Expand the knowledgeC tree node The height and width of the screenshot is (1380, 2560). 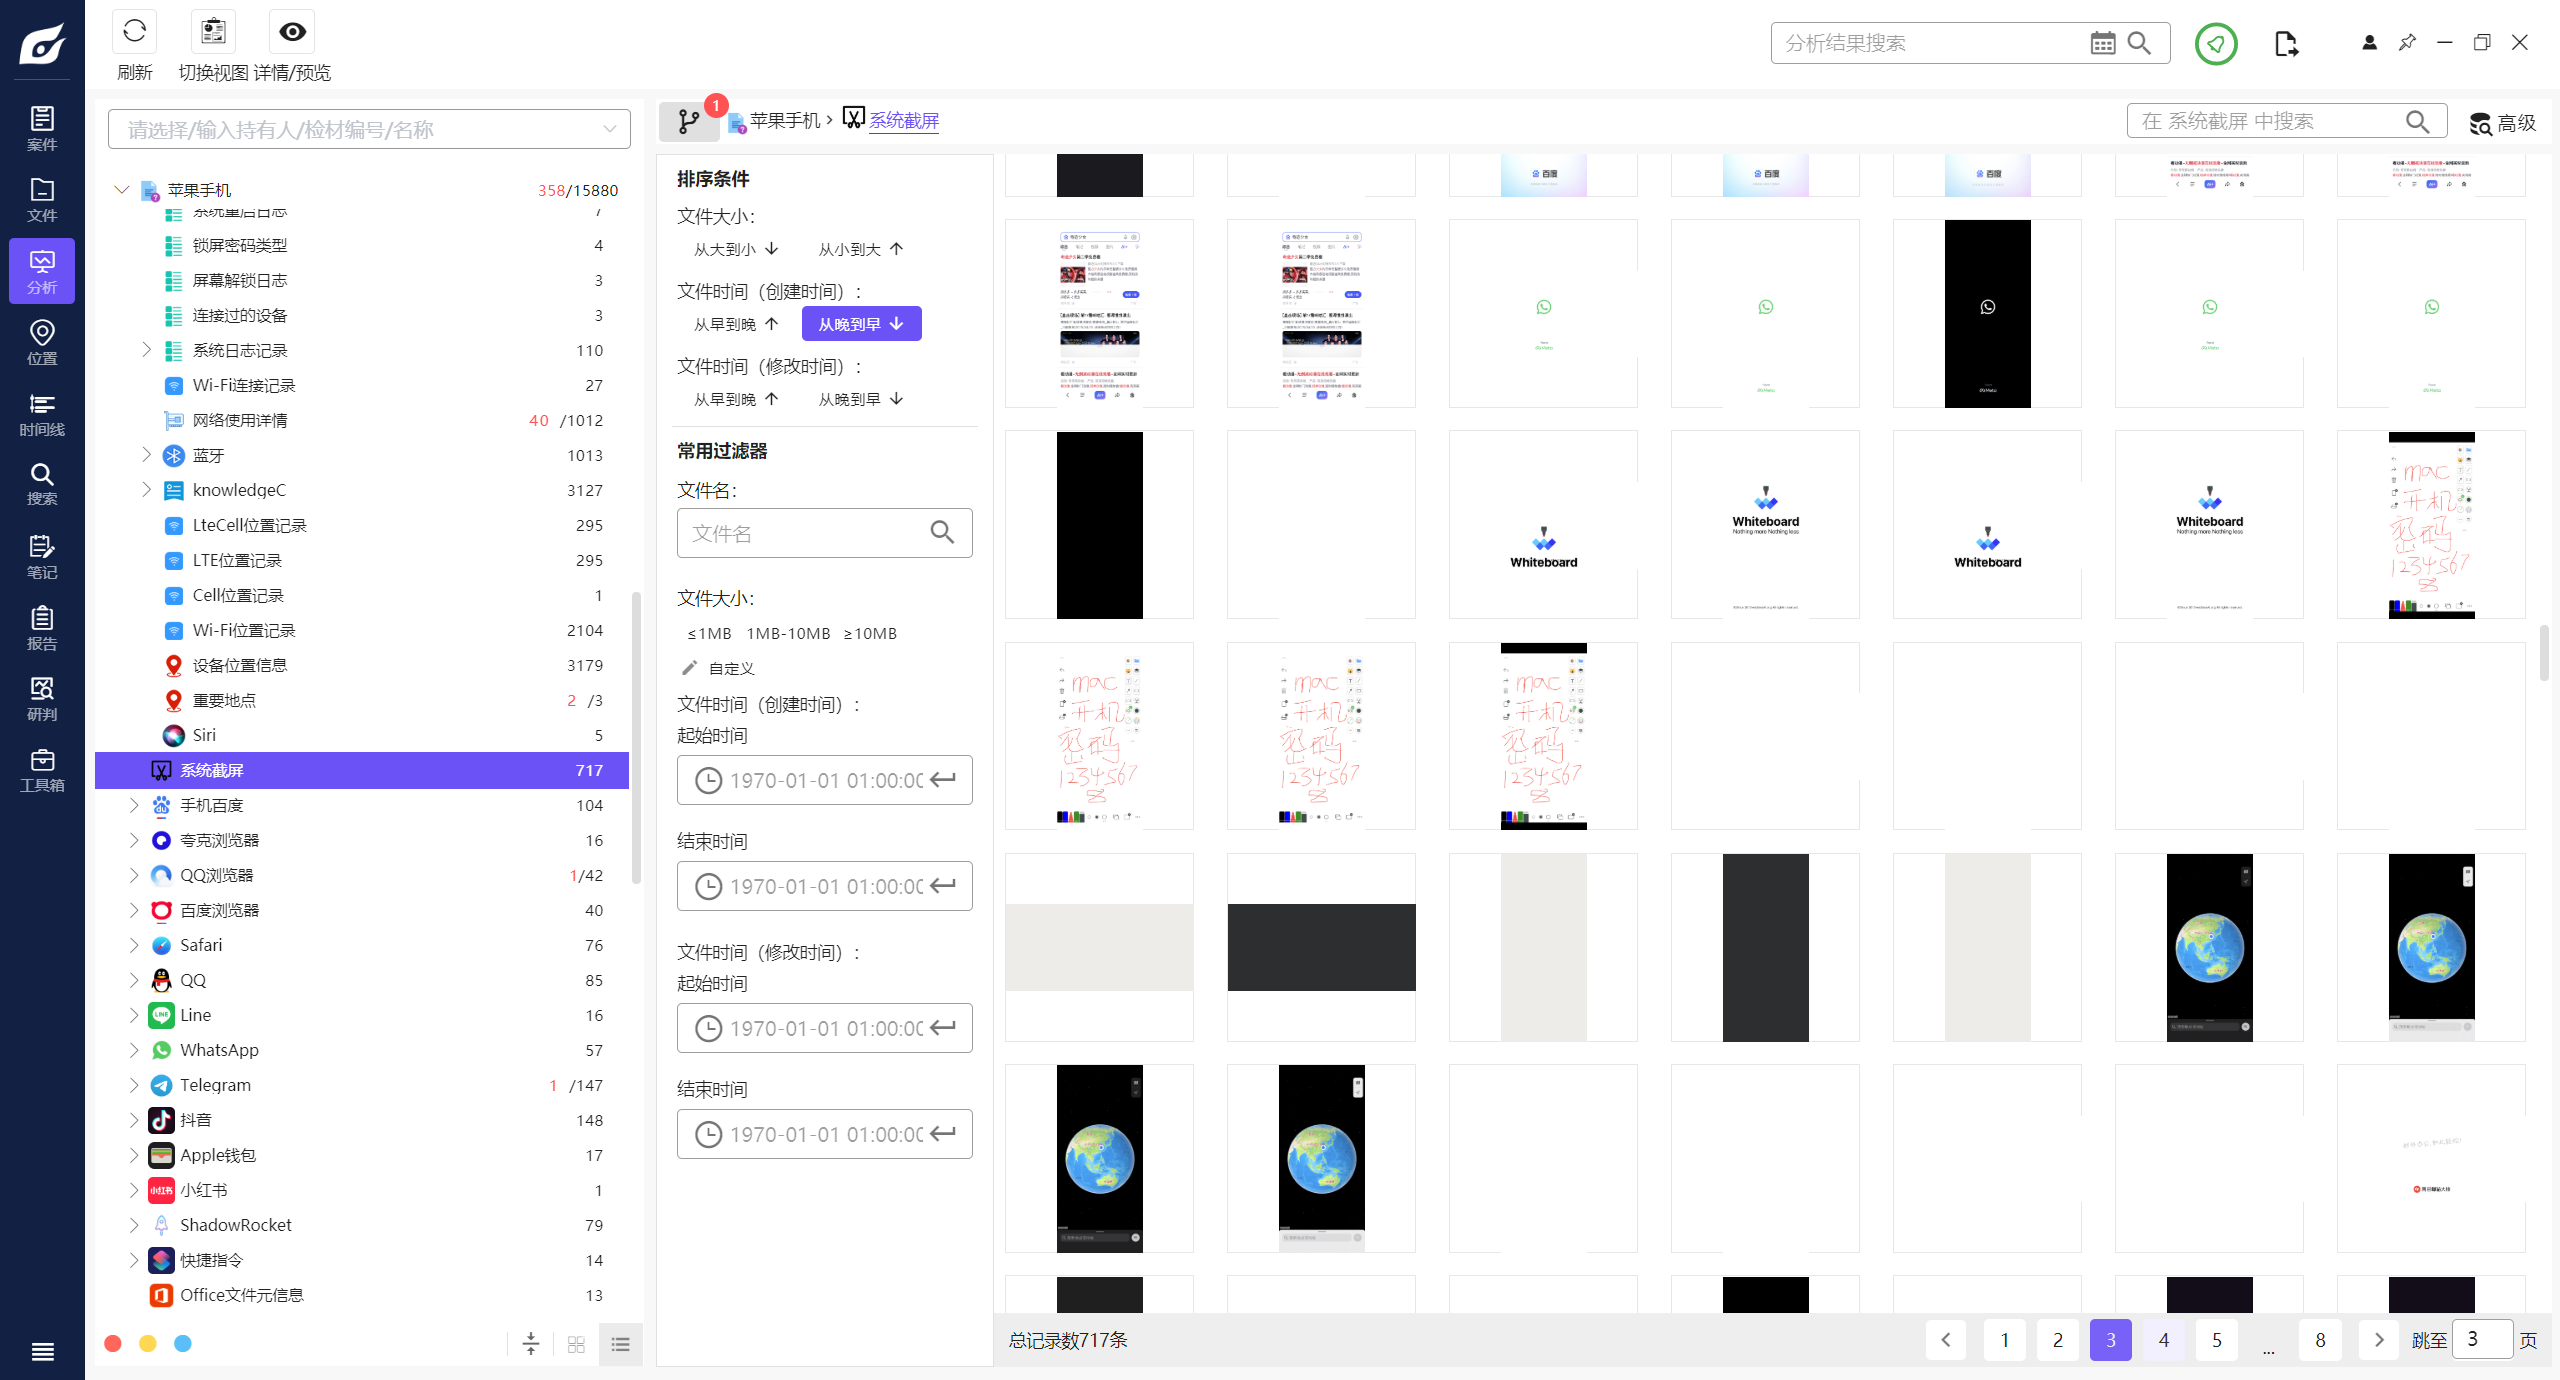147,490
